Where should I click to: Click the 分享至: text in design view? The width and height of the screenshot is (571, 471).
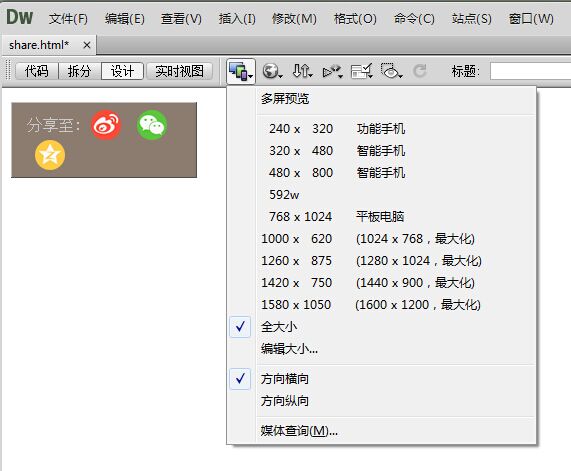53,125
